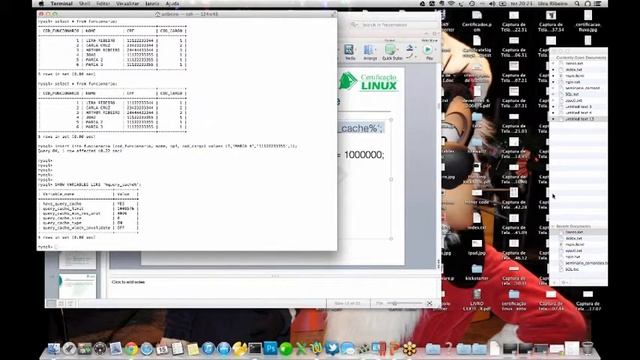
Task: Click the Play button in Keynote toolbar
Action: coord(429,52)
